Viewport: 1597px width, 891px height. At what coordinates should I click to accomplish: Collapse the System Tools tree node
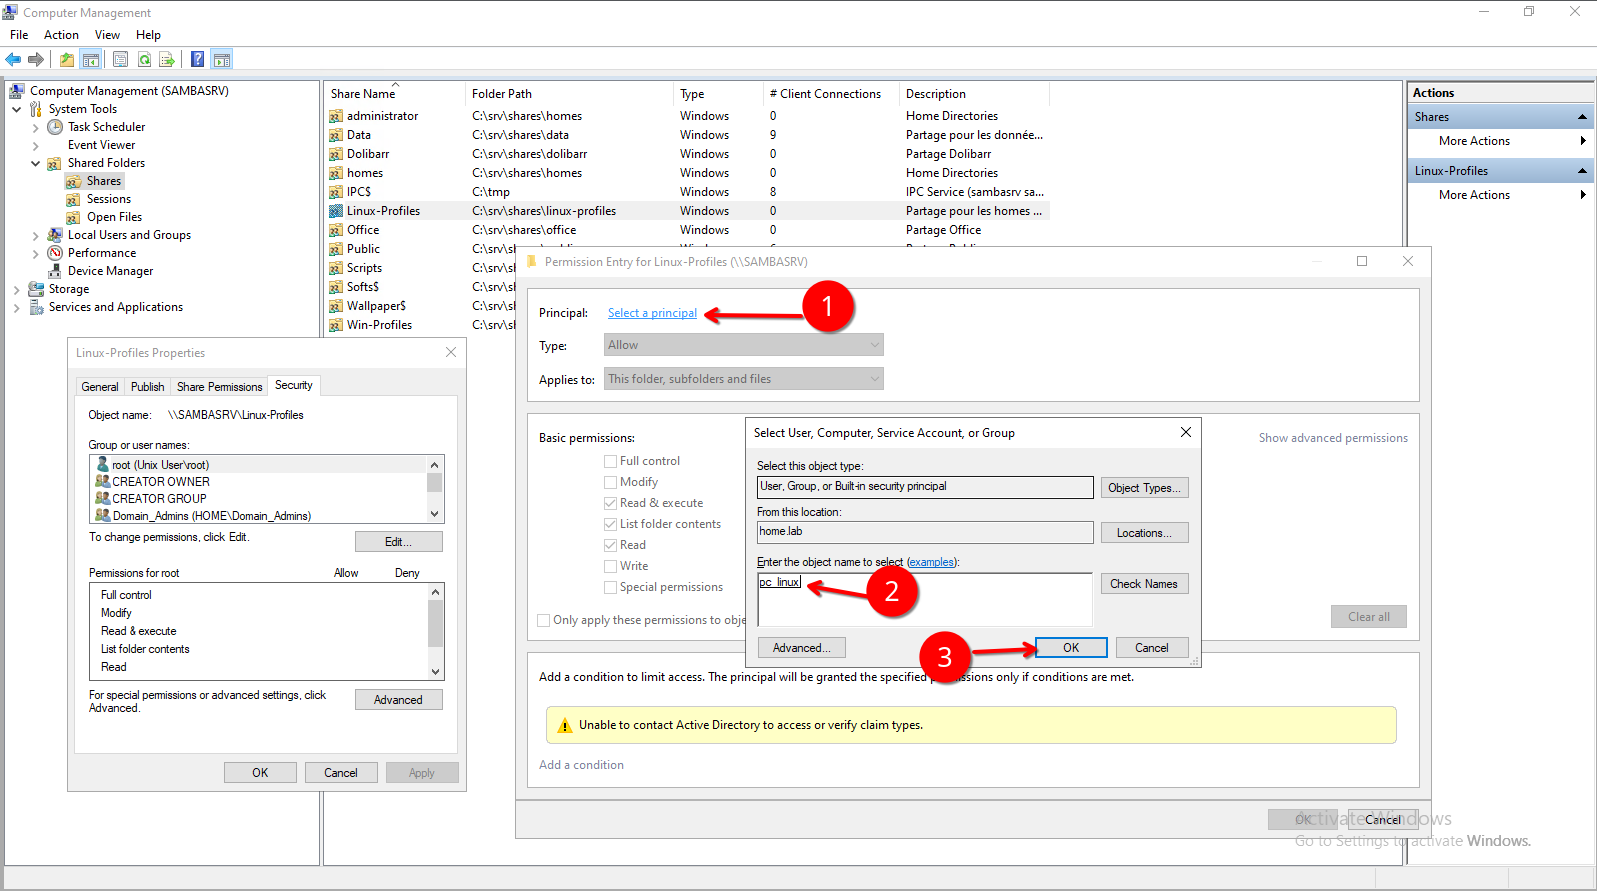click(16, 109)
